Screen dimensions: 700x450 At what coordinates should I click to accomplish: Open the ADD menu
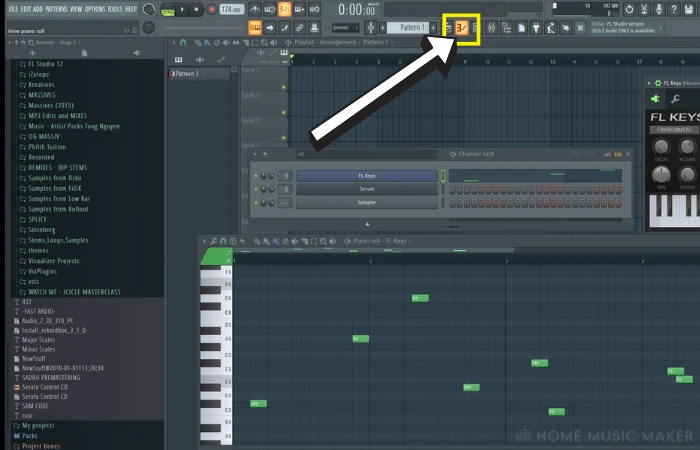coord(38,9)
